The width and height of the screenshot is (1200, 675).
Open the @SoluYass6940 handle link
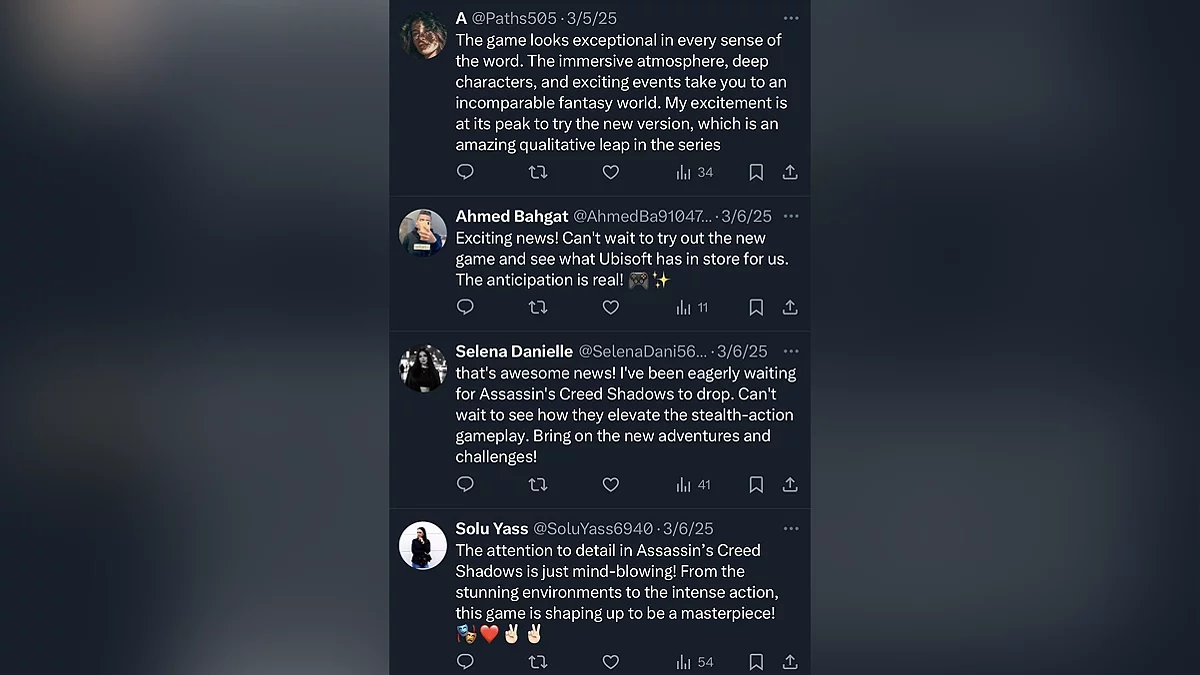click(x=592, y=528)
